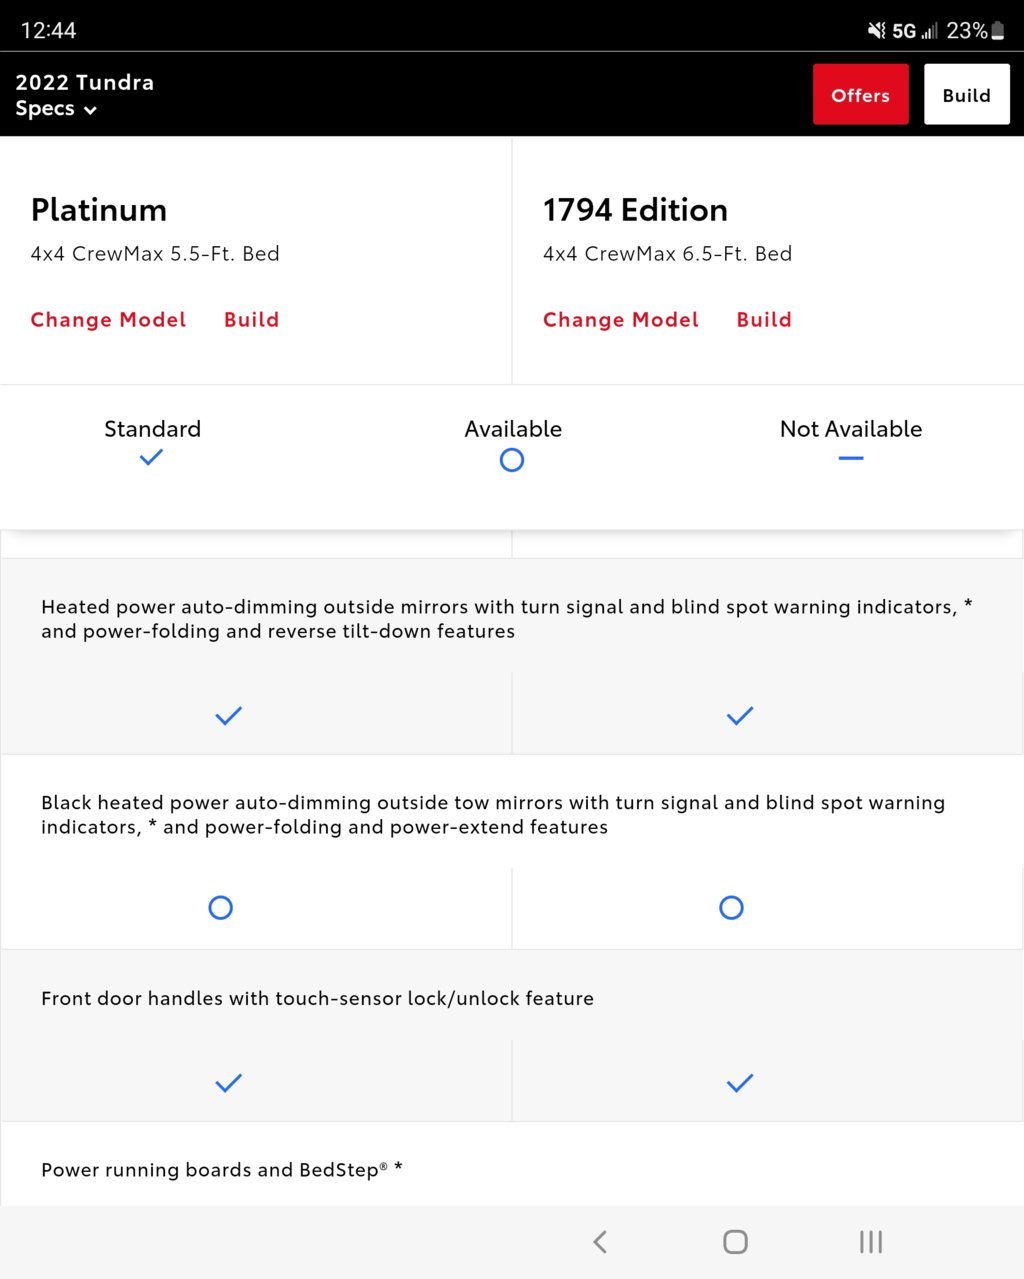Tap 1794 Edition checkmark for heated auto-dimming mirrors

coord(740,716)
